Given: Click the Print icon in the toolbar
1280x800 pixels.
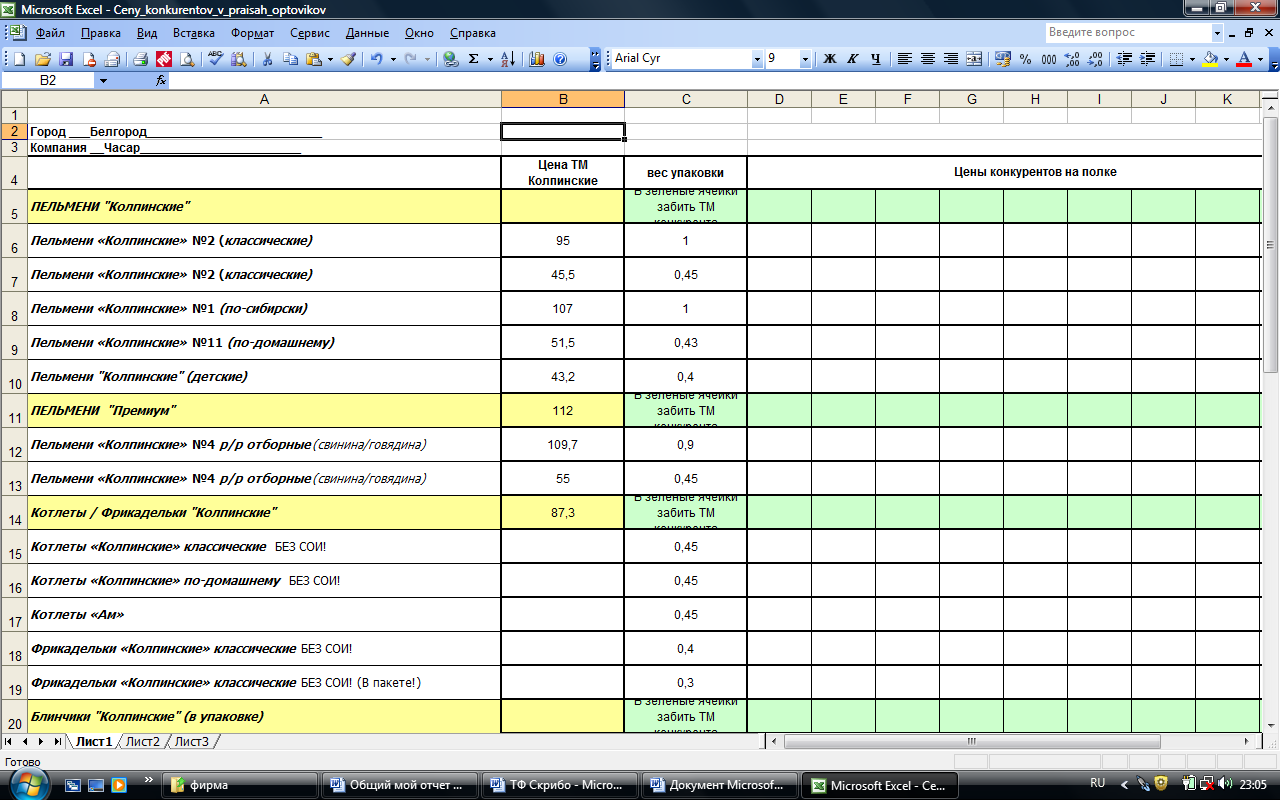Looking at the screenshot, I should (140, 59).
